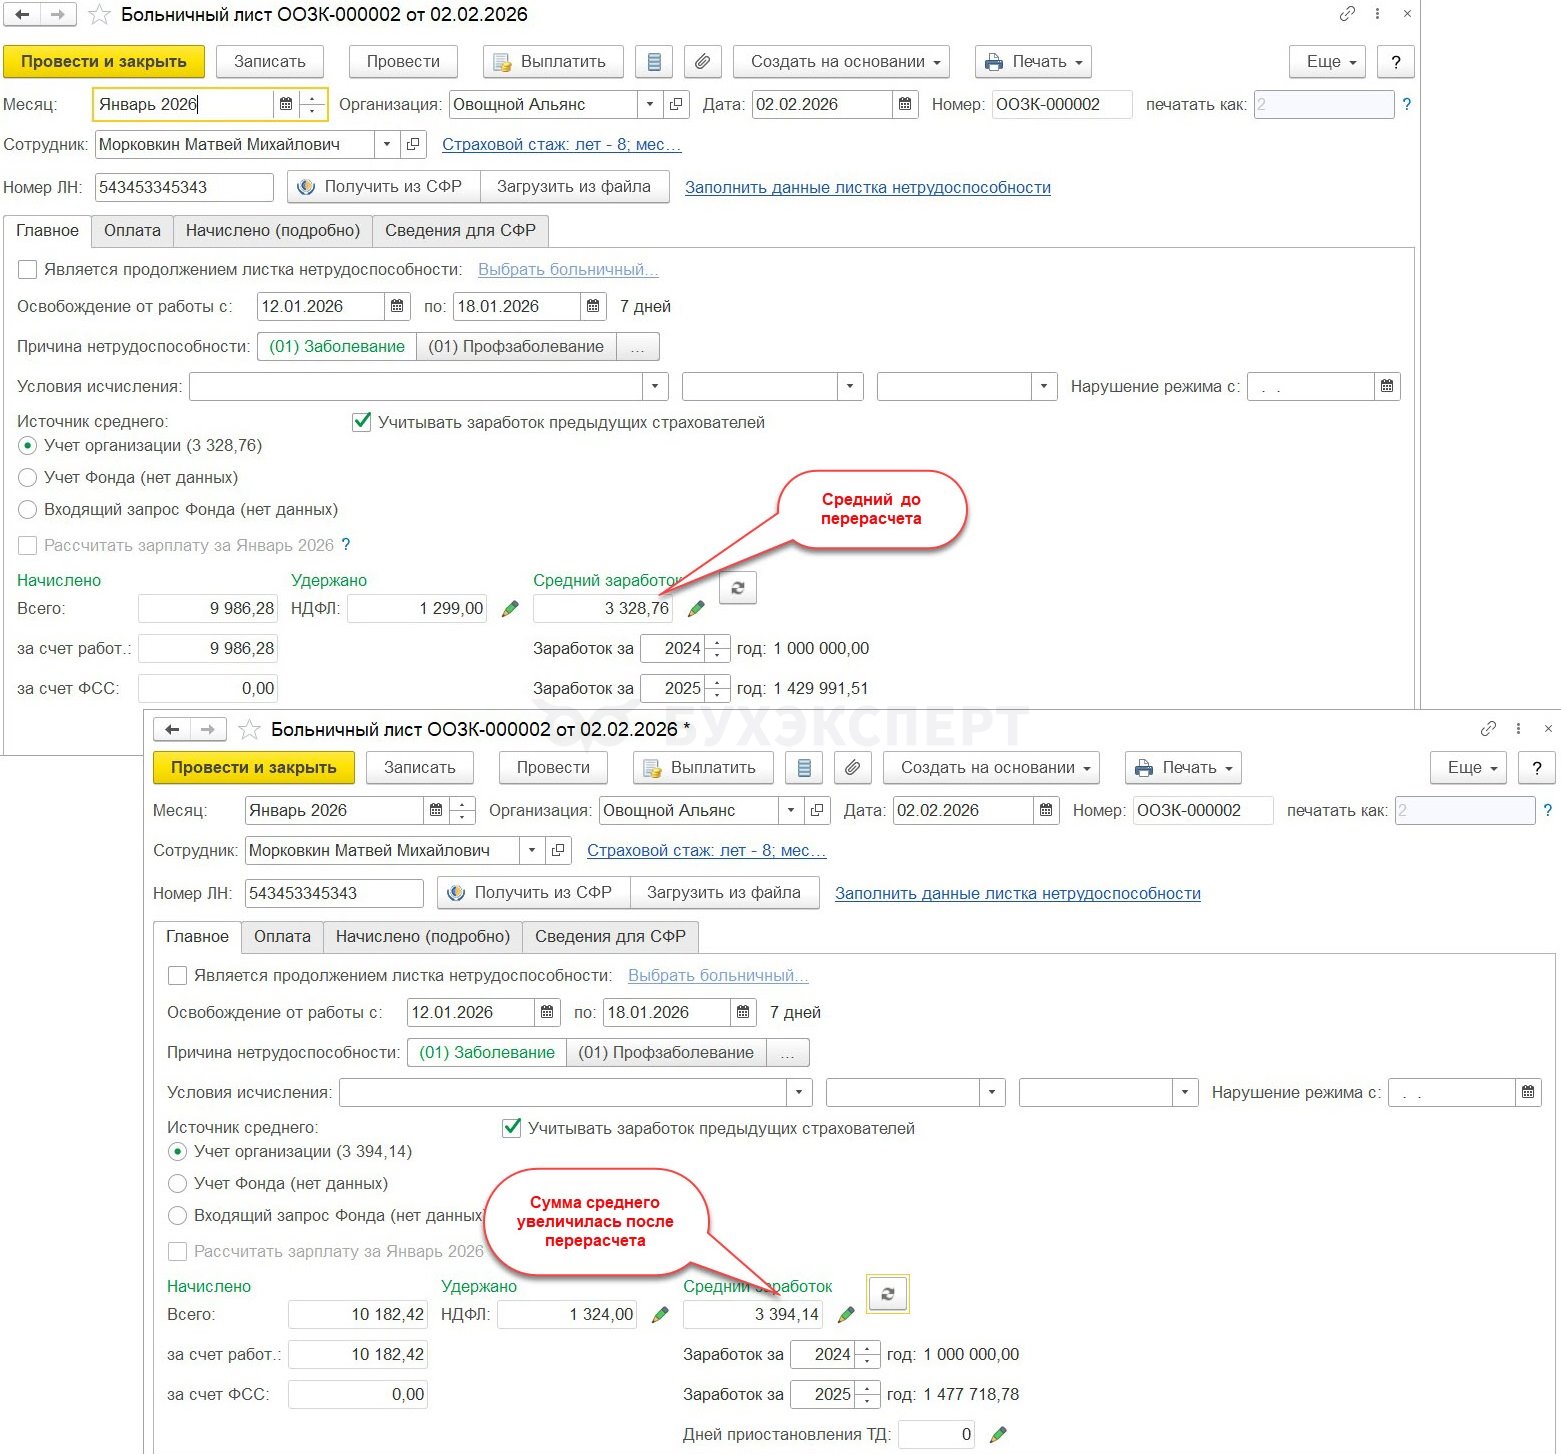This screenshot has height=1454, width=1561.
Task: Expand the Организация dropdown in the back window
Action: click(x=650, y=104)
